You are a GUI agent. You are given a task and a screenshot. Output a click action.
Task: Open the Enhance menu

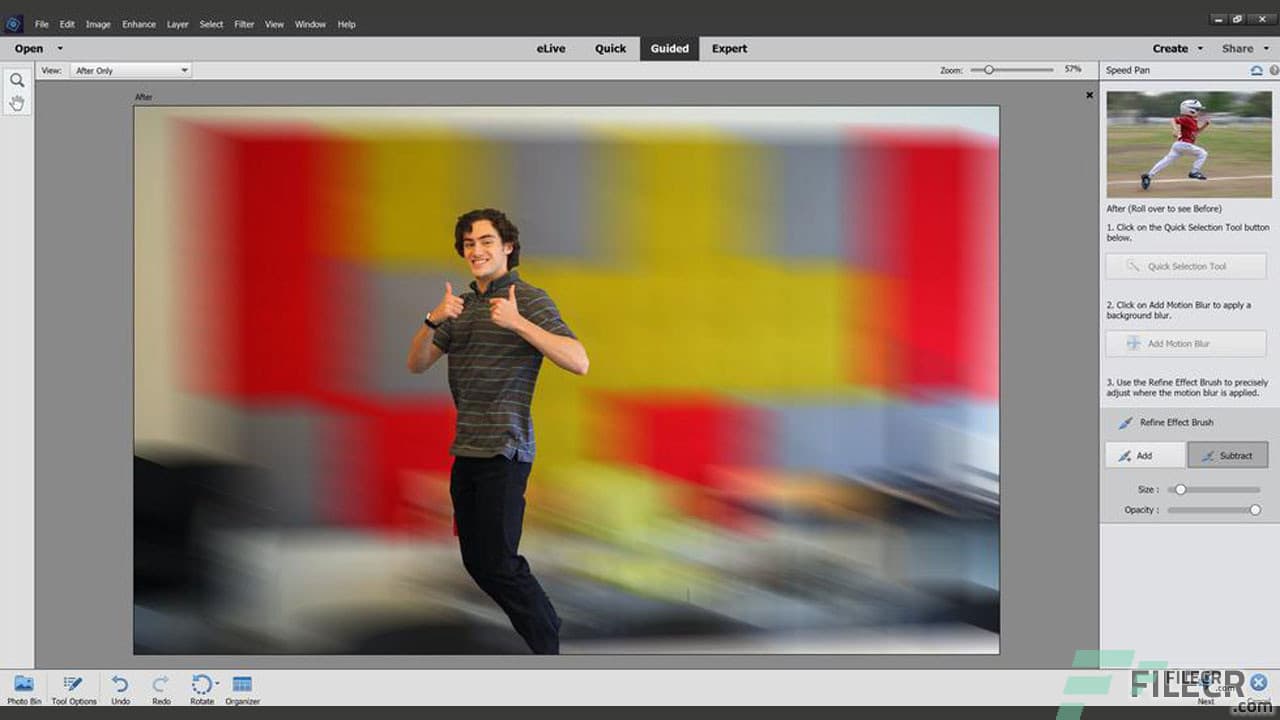(x=139, y=24)
